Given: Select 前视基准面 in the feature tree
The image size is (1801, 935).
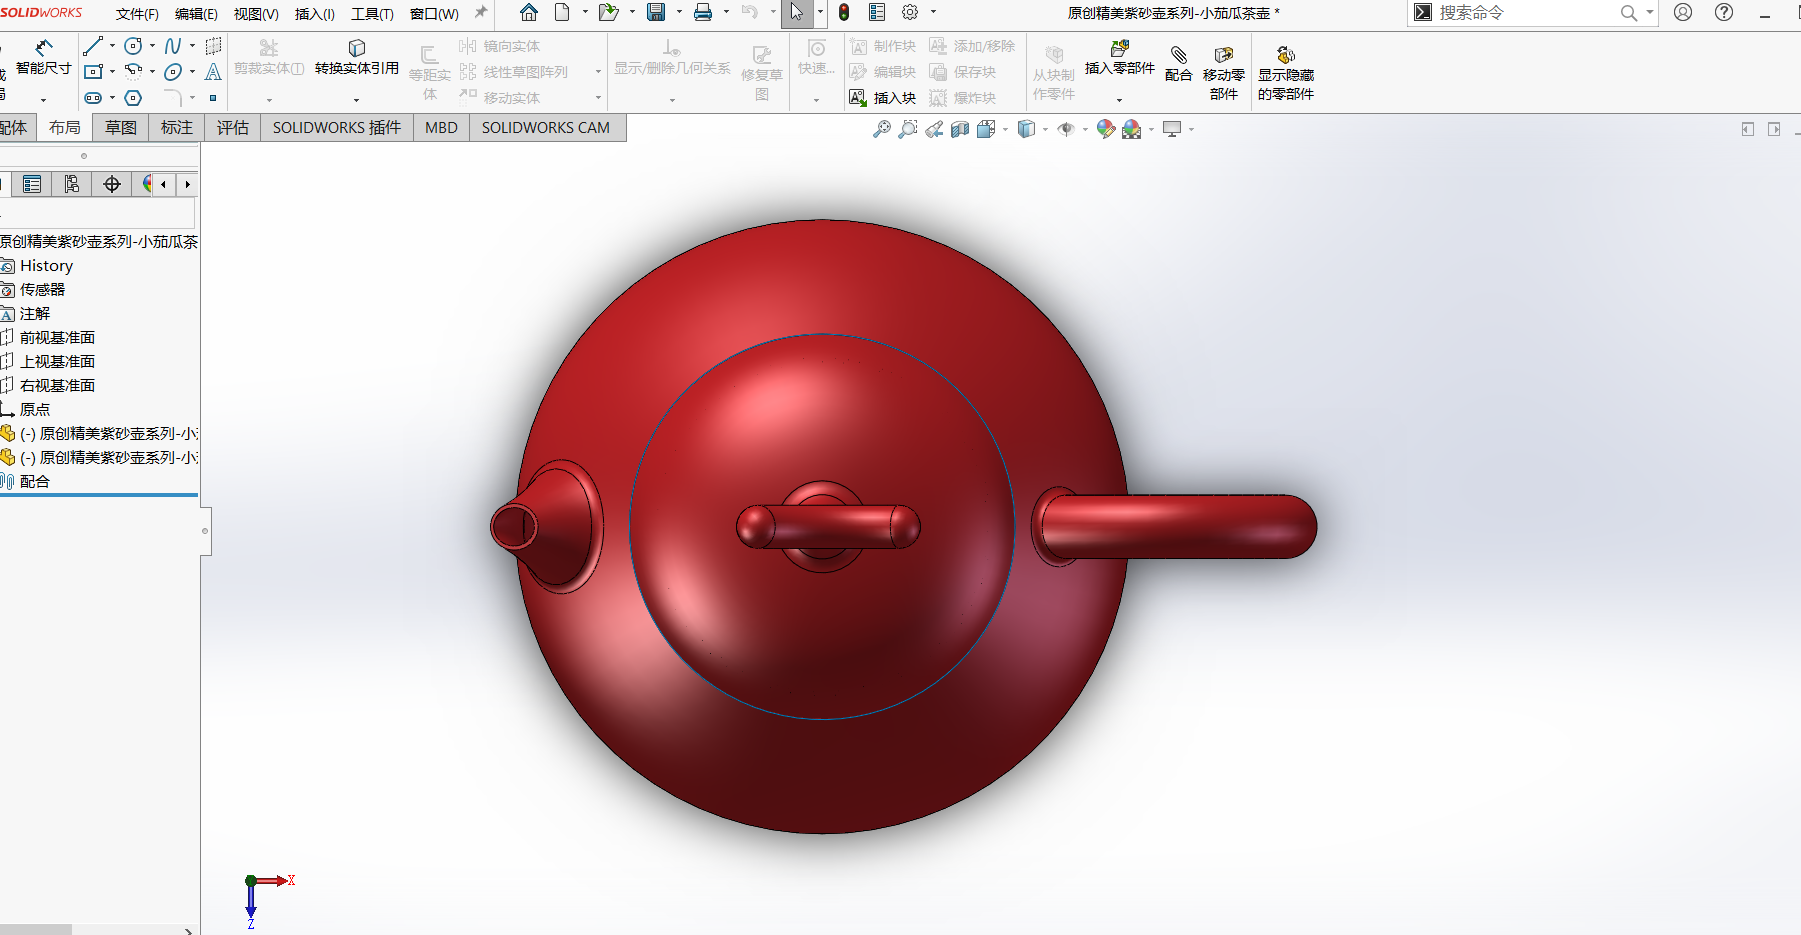Looking at the screenshot, I should click(x=57, y=338).
